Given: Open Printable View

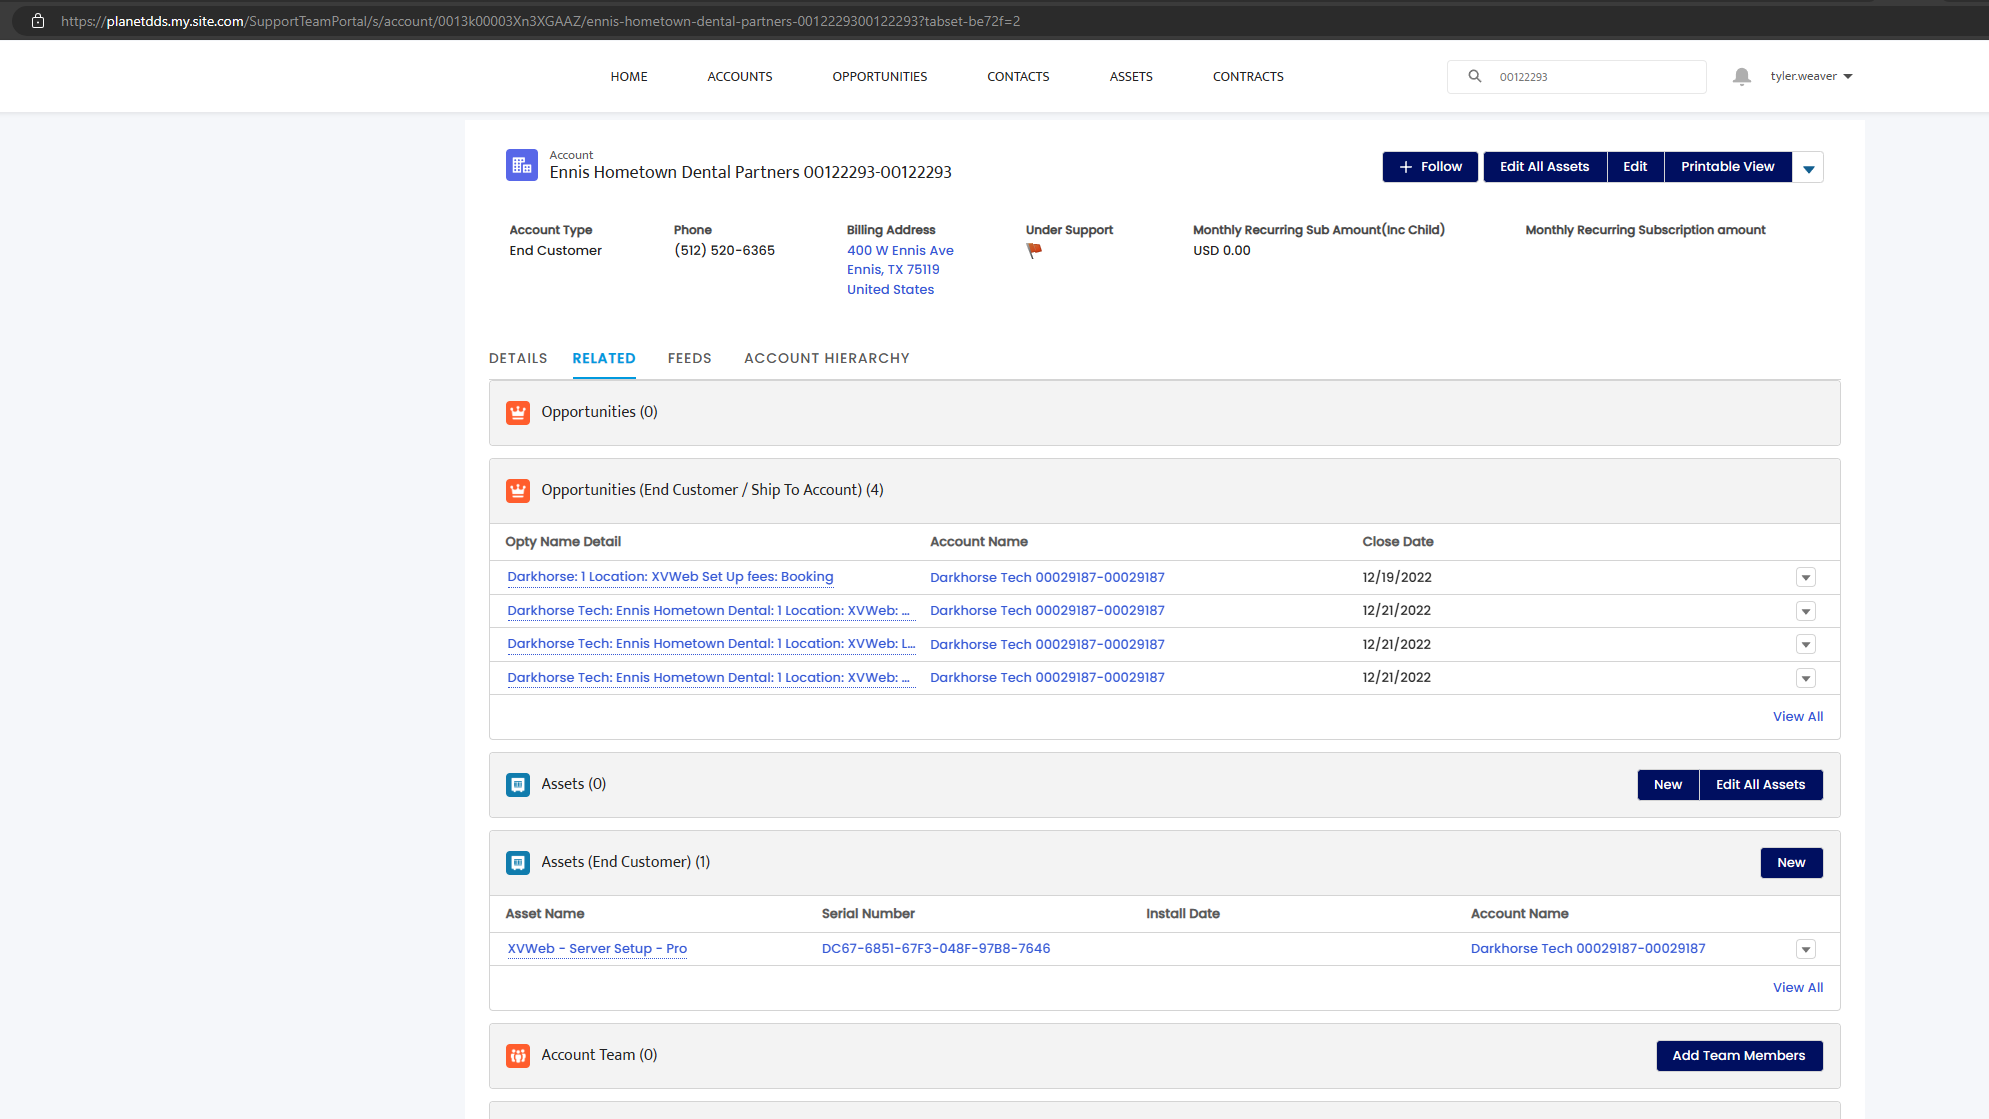Looking at the screenshot, I should pos(1727,167).
